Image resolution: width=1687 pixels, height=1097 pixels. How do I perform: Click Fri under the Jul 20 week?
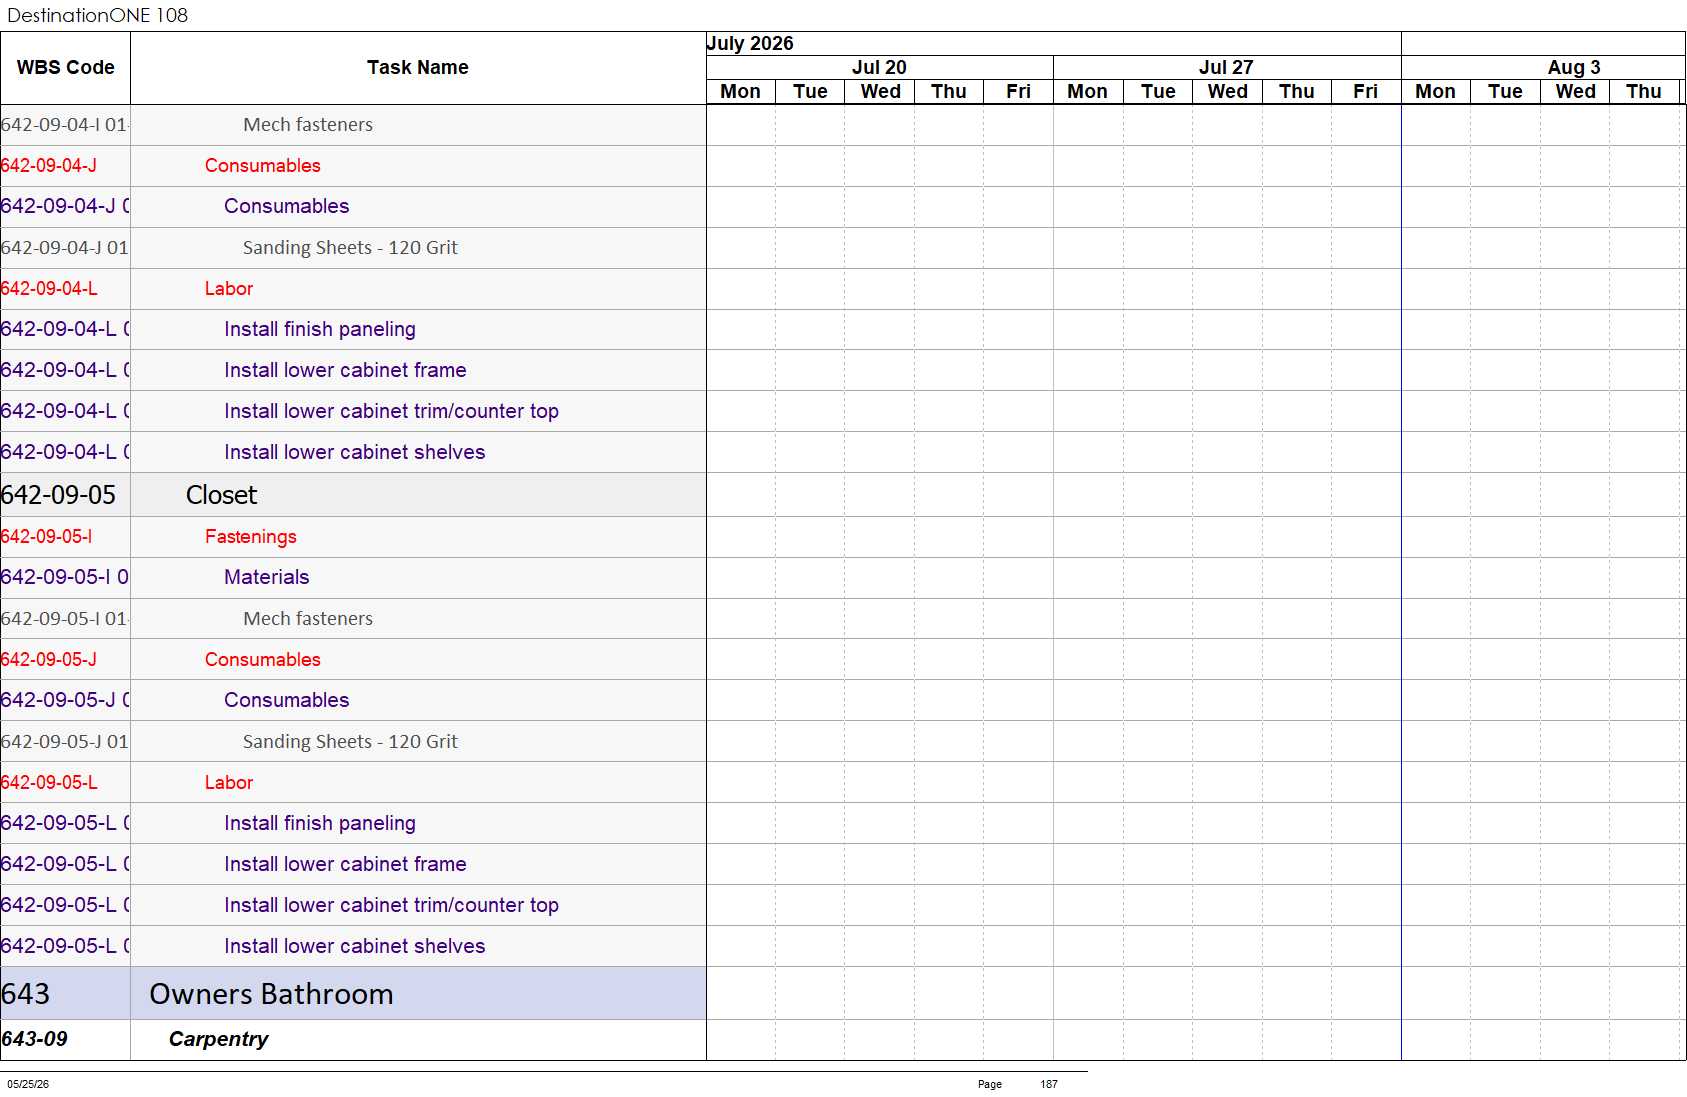(1018, 91)
